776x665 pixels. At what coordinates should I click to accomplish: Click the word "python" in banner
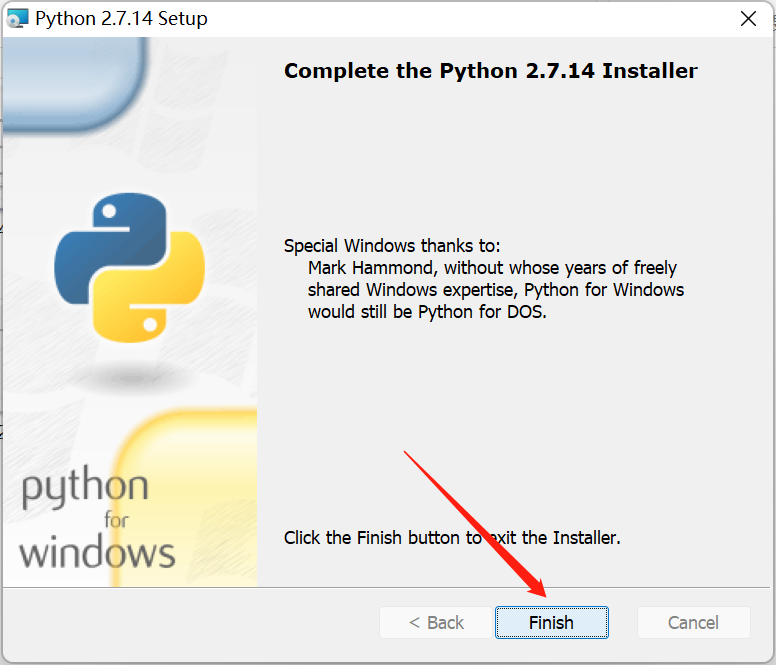point(85,490)
